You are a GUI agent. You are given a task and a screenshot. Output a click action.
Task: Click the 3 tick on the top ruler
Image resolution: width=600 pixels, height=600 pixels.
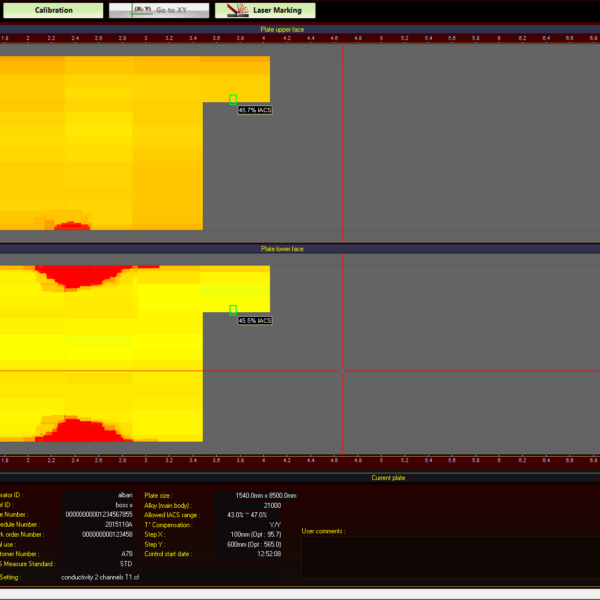click(145, 38)
